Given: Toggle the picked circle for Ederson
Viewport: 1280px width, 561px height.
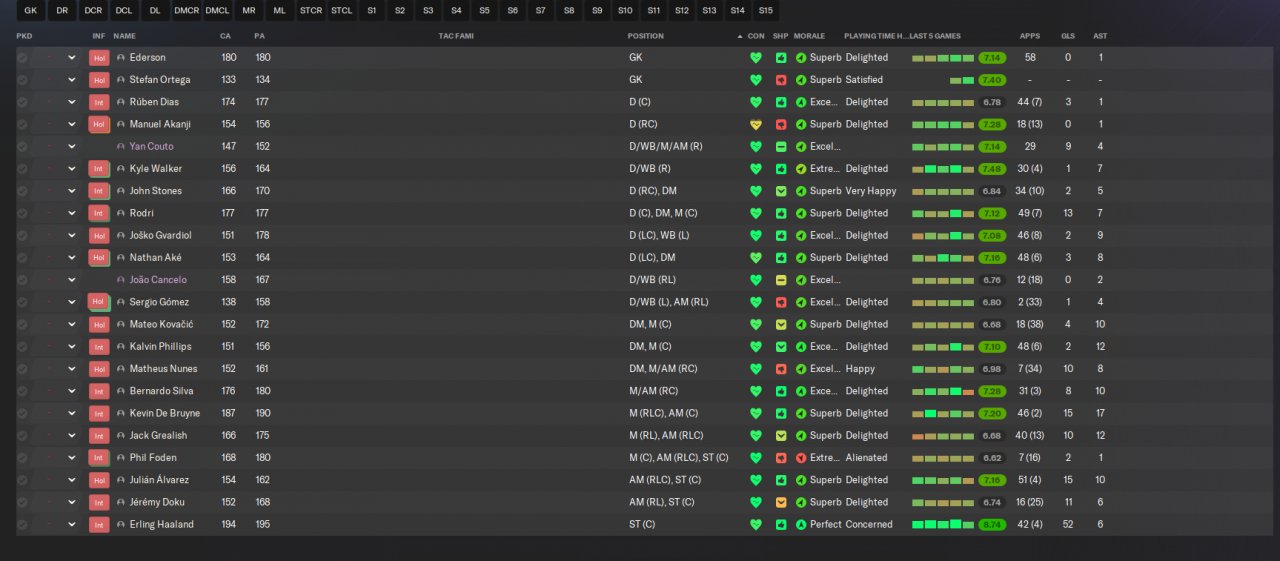Looking at the screenshot, I should click(x=22, y=58).
